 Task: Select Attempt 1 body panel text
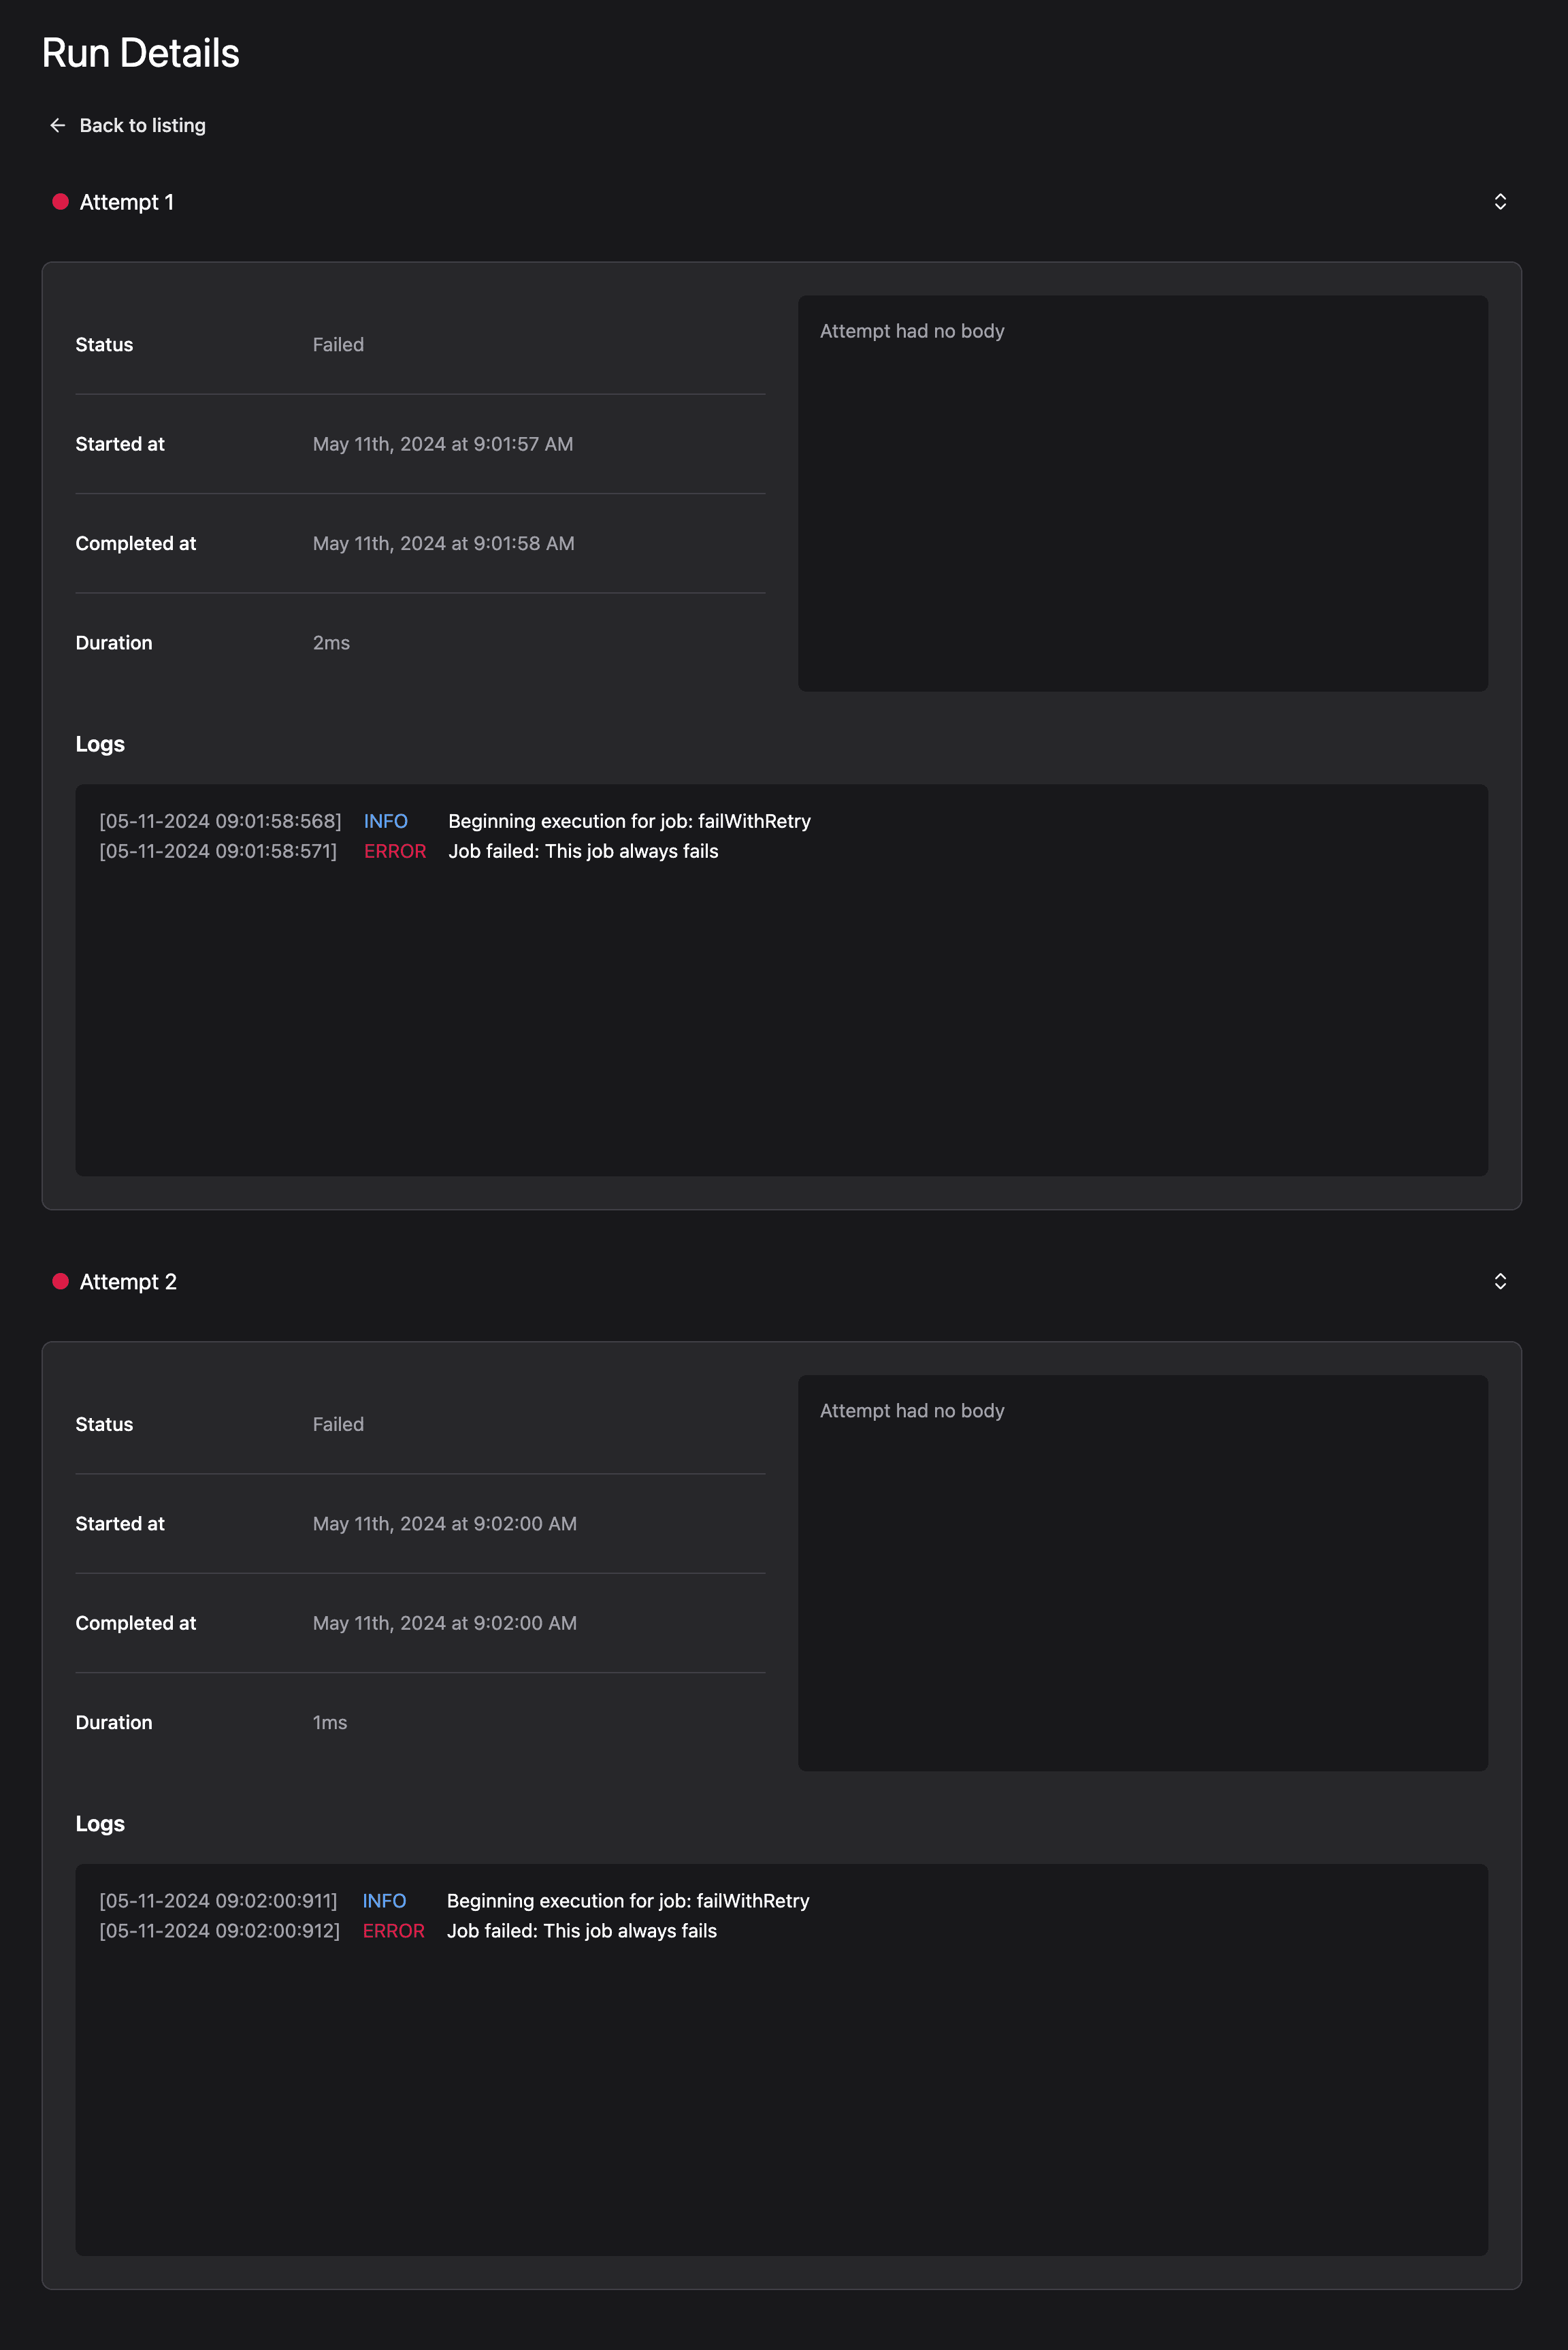pos(912,331)
